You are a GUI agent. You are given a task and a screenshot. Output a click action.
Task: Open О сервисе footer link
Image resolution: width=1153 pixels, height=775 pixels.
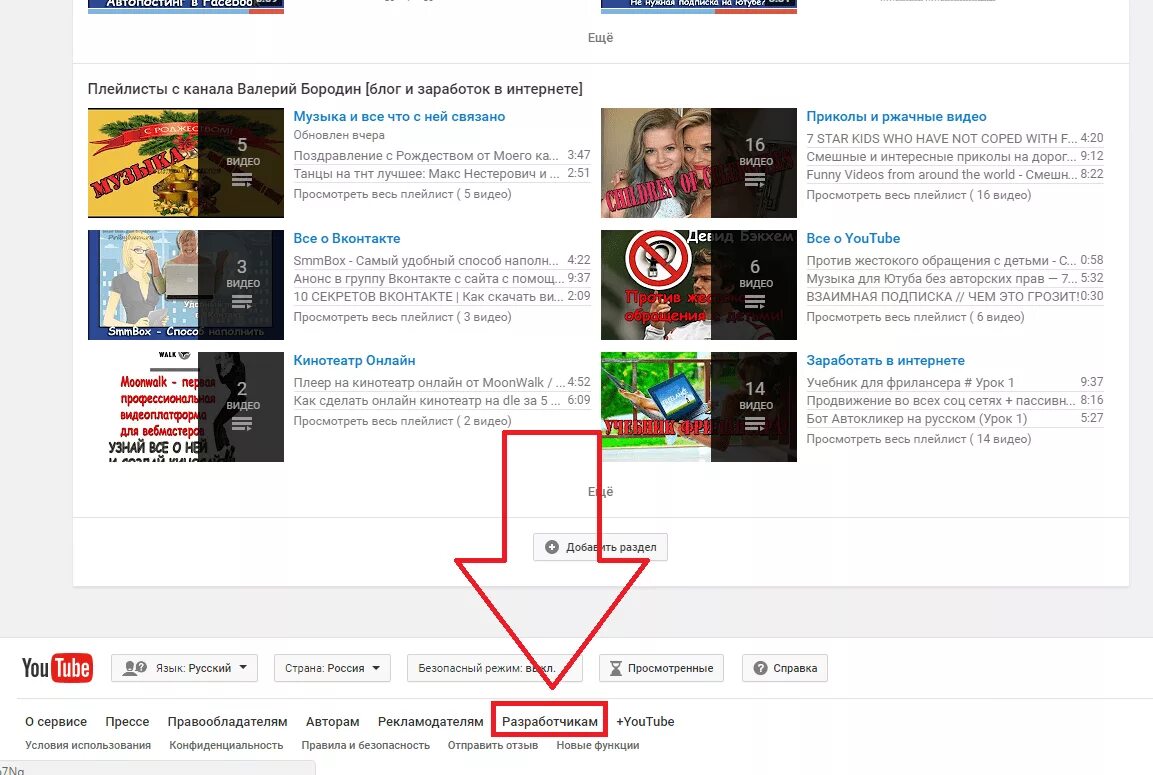[x=56, y=721]
